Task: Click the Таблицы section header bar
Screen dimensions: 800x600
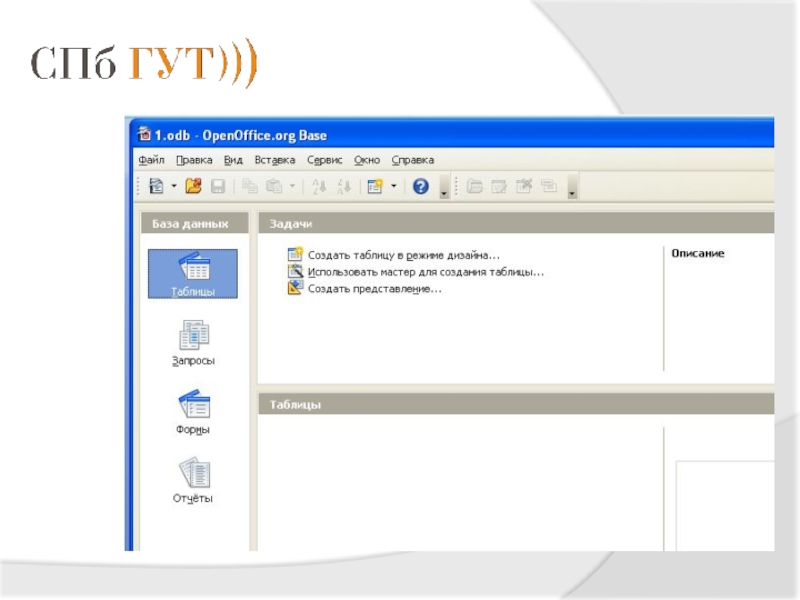Action: [516, 404]
